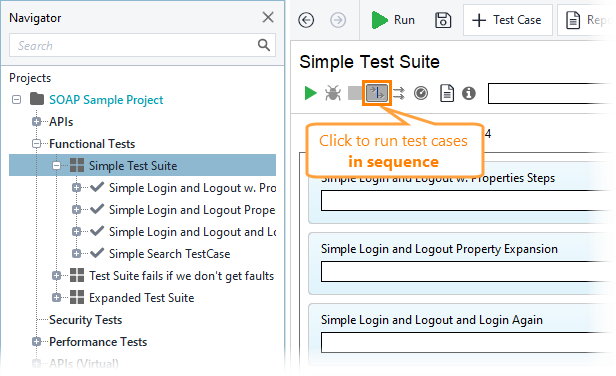Click the Simple Test Suite heading
This screenshot has width=616, height=376.
click(369, 62)
